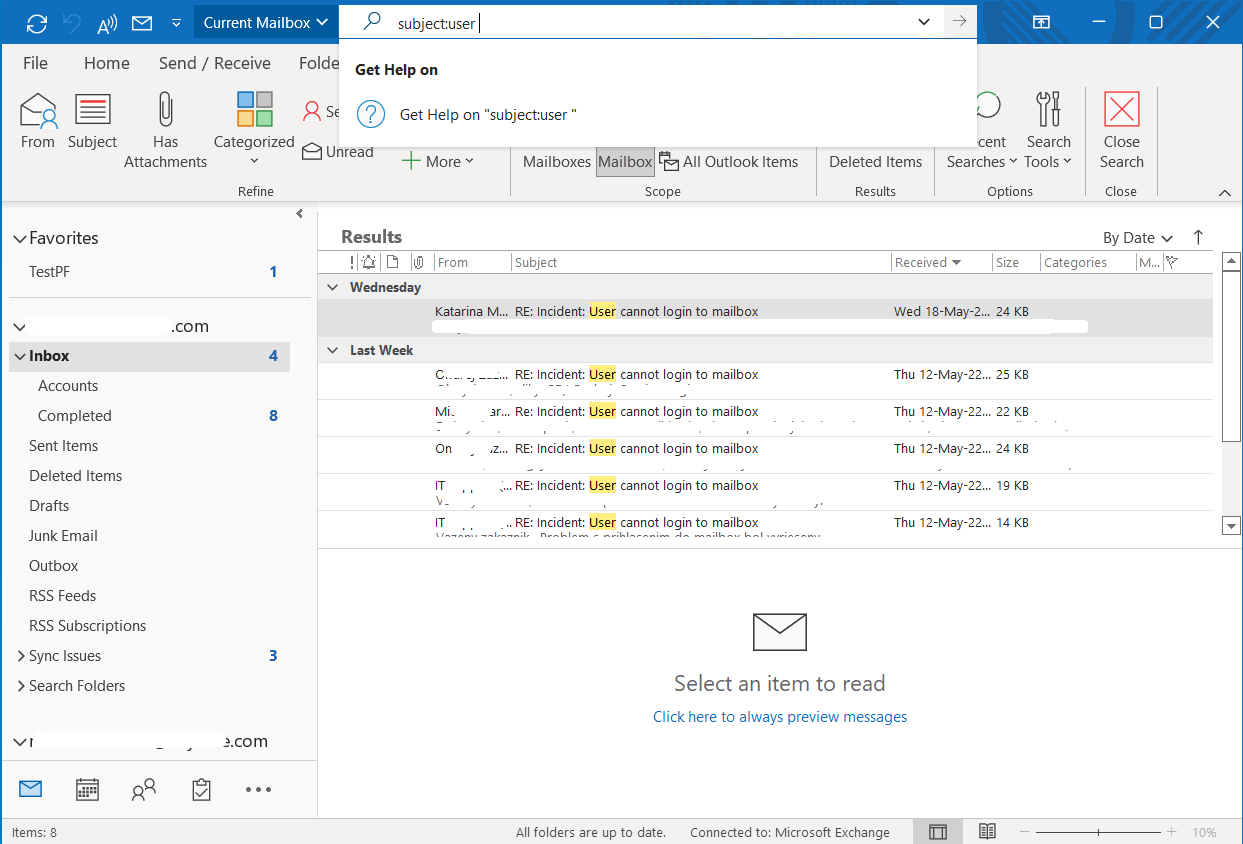Open the Drafts folder
Image resolution: width=1243 pixels, height=844 pixels.
click(49, 506)
